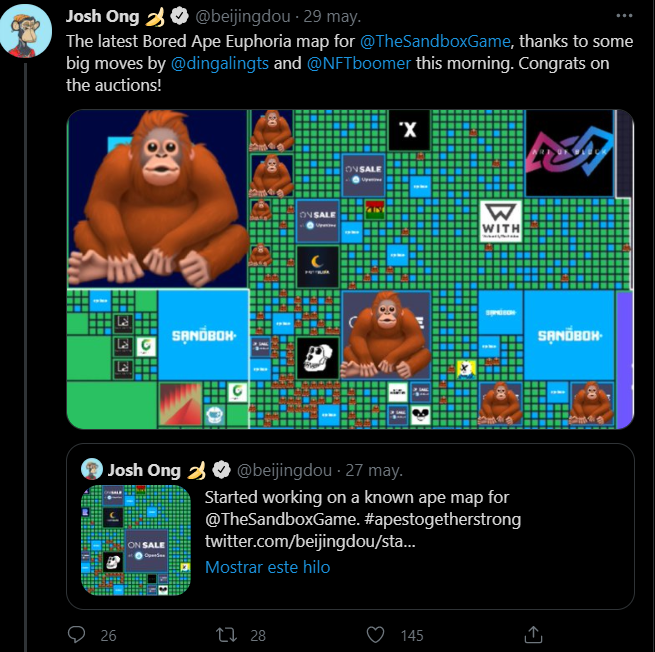Image resolution: width=655 pixels, height=652 pixels.
Task: Open the 29 may. timestamp link
Action: (332, 17)
